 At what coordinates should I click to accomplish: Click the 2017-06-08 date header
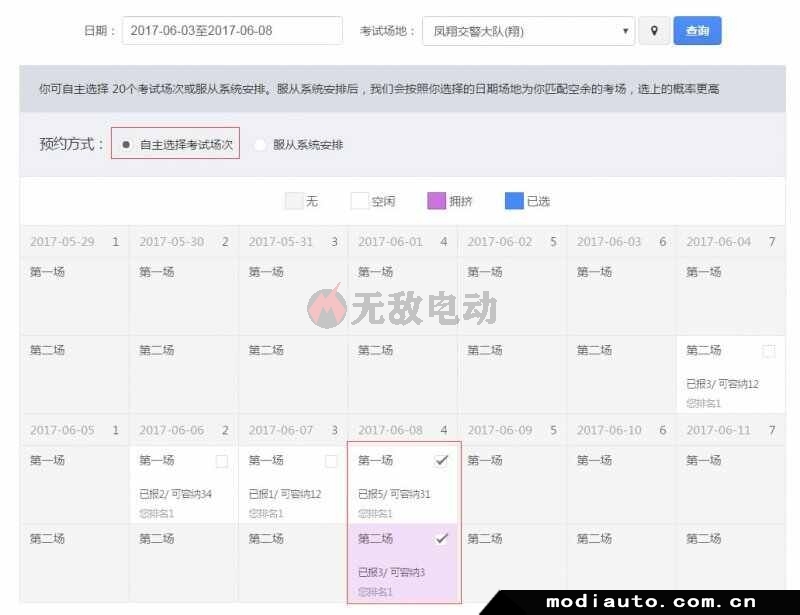[403, 431]
